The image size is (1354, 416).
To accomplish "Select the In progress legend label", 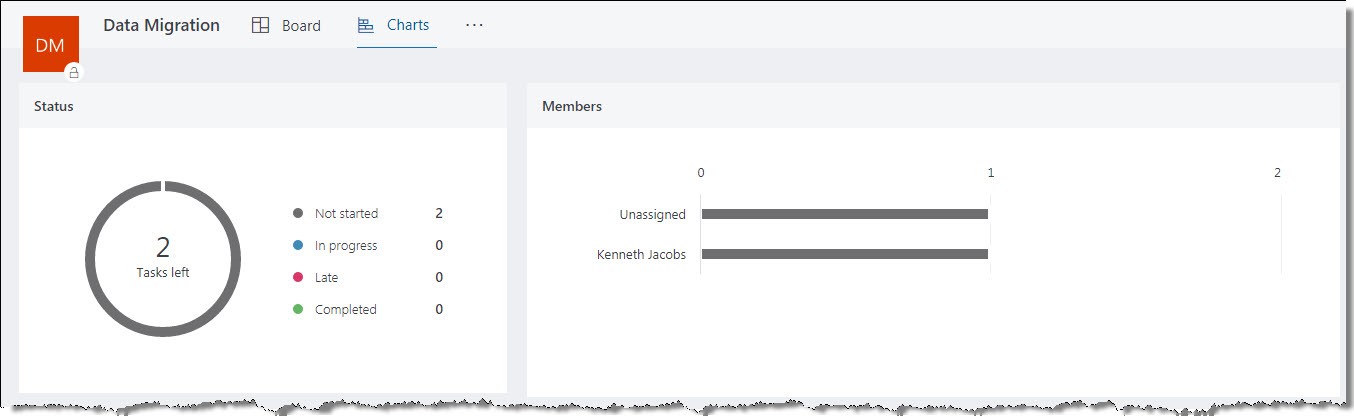I will 346,246.
